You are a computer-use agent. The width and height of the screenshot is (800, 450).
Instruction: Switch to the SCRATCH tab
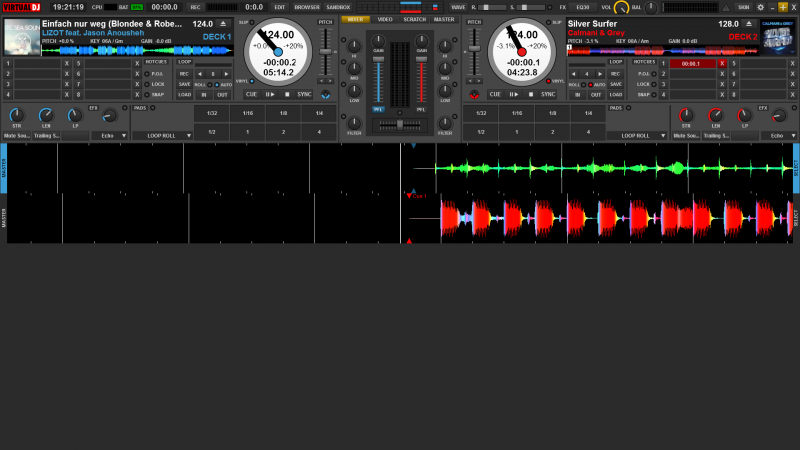(414, 19)
